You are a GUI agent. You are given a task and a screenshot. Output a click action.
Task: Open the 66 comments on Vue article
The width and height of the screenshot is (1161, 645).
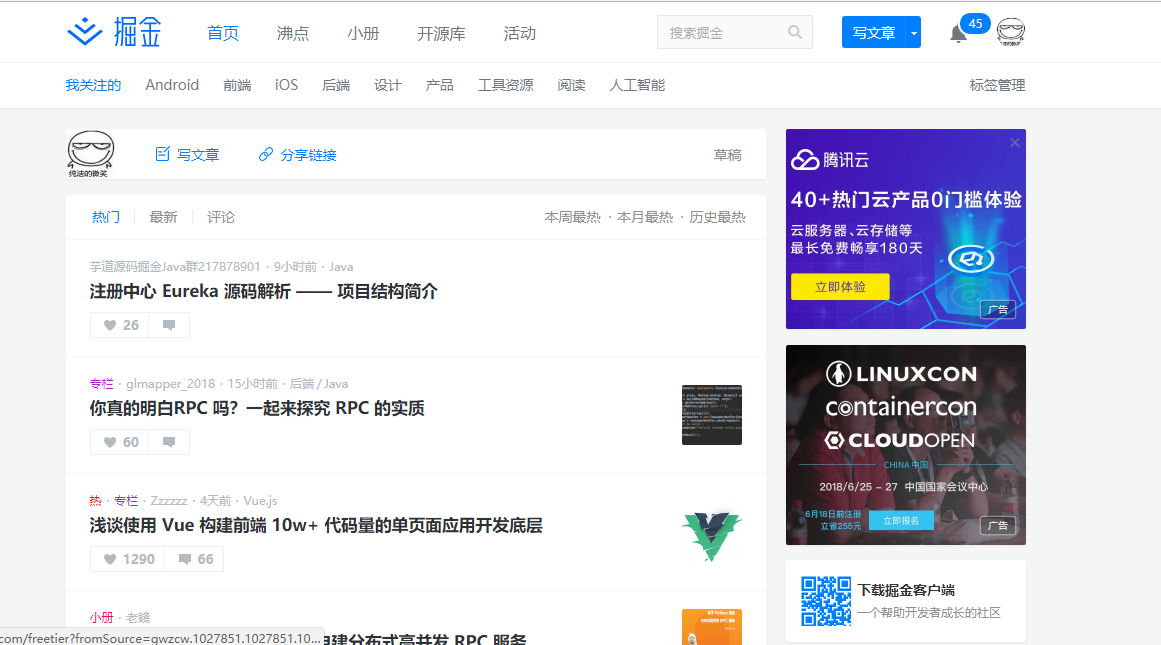click(x=195, y=559)
